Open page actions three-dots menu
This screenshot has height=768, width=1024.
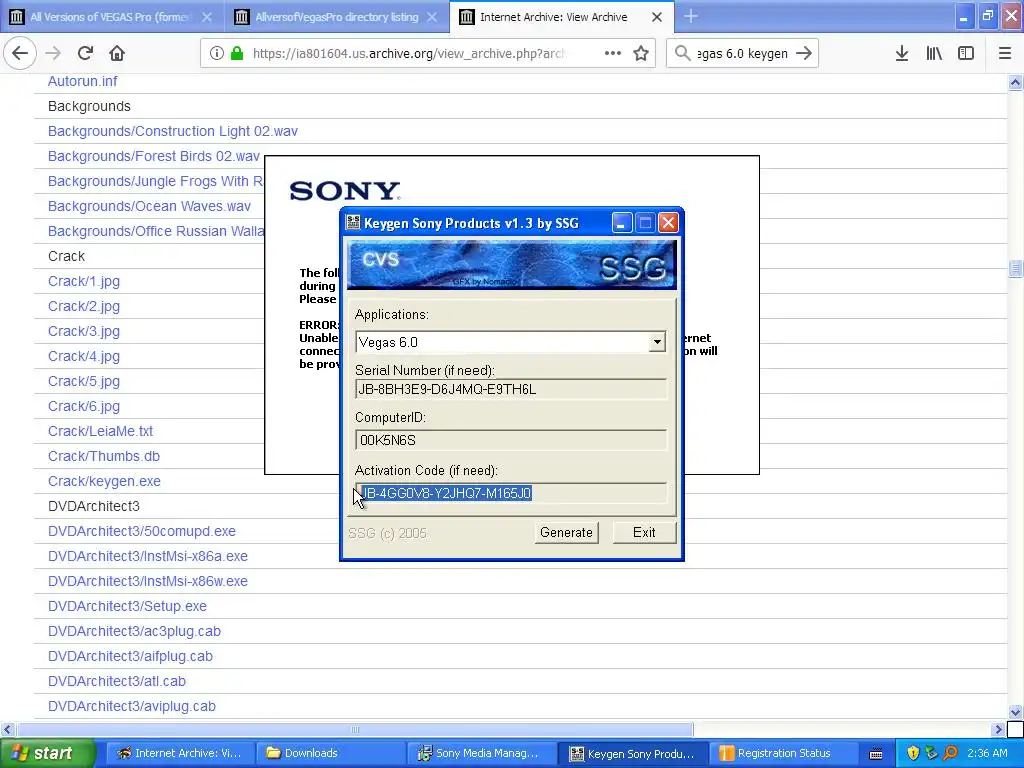click(x=613, y=54)
